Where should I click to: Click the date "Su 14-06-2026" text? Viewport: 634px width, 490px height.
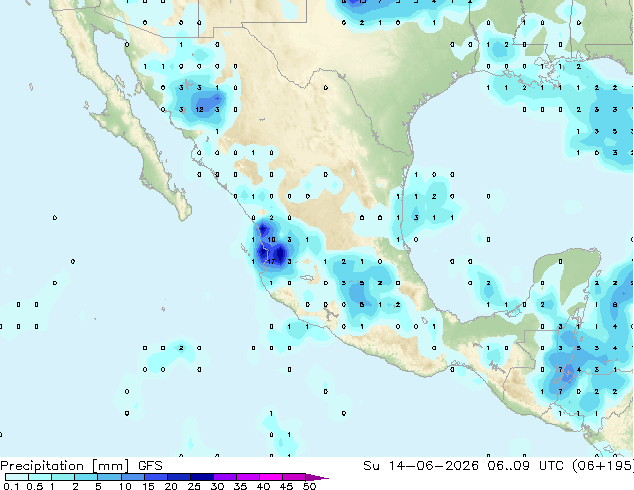click(421, 466)
